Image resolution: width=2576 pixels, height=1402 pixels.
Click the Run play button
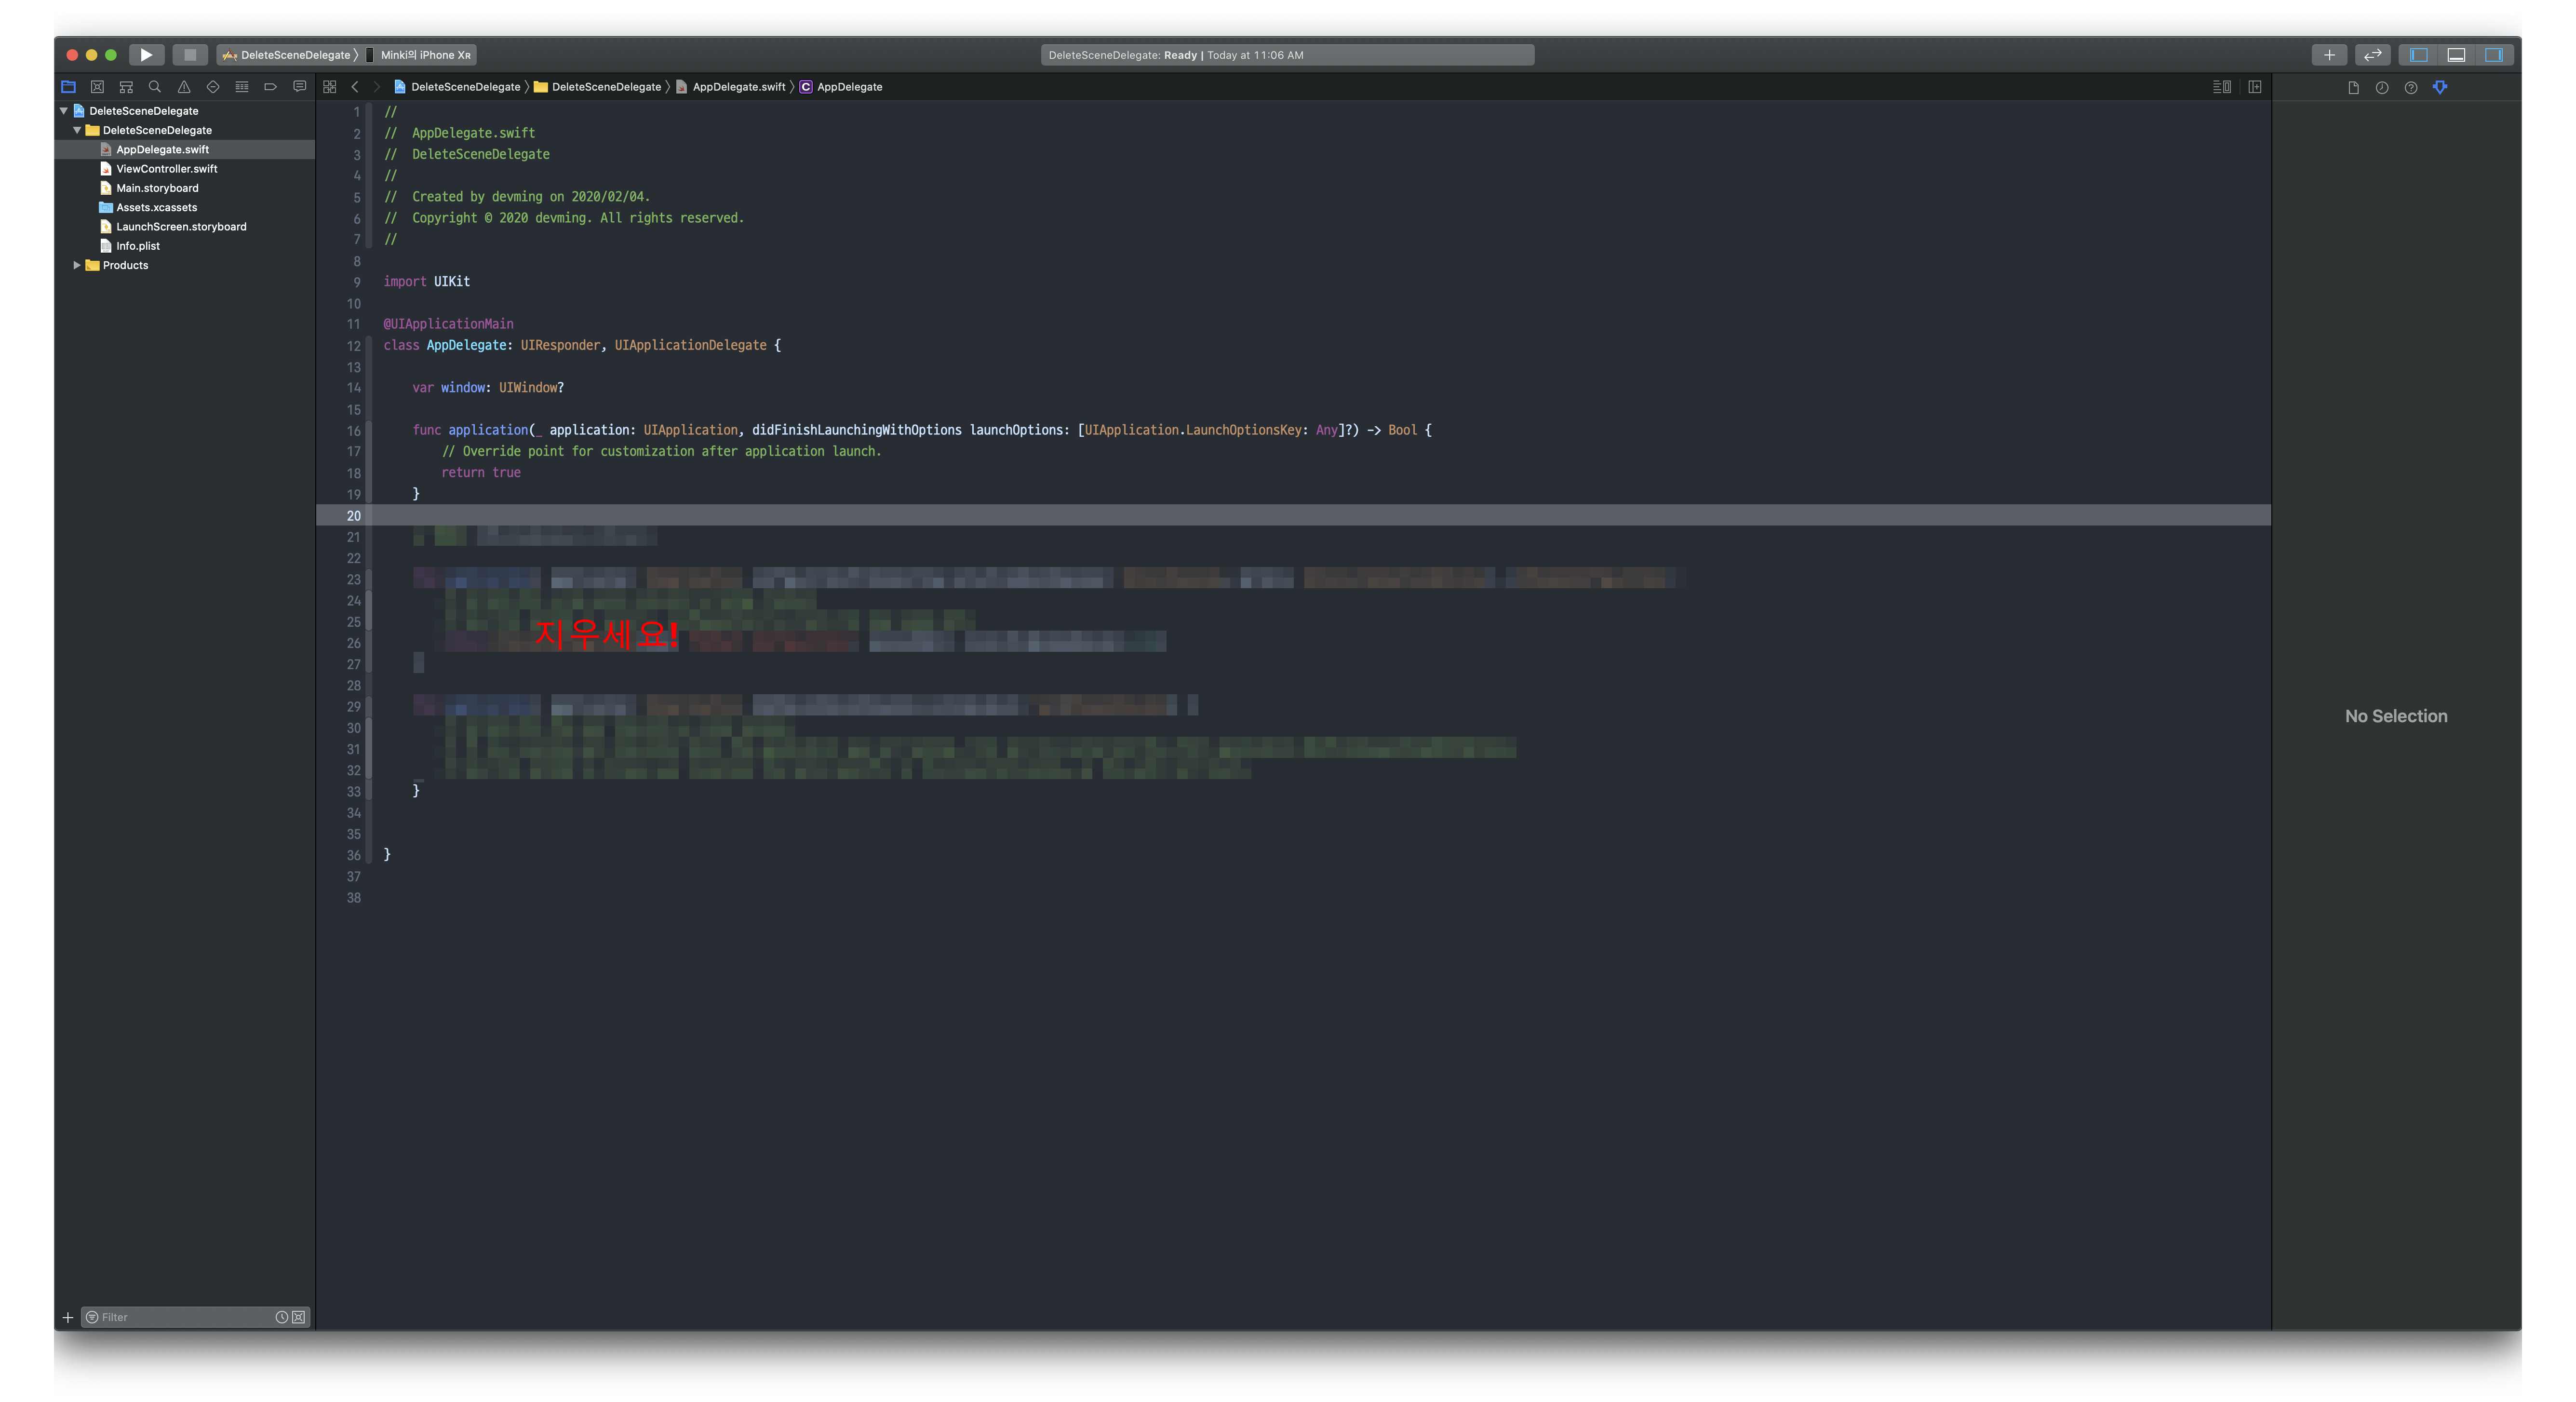coord(146,55)
